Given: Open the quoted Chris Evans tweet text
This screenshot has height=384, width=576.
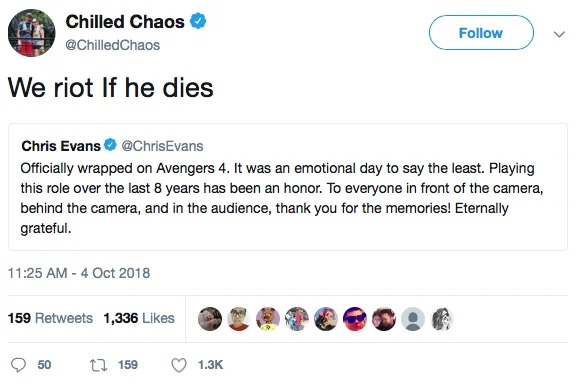Looking at the screenshot, I should point(282,198).
